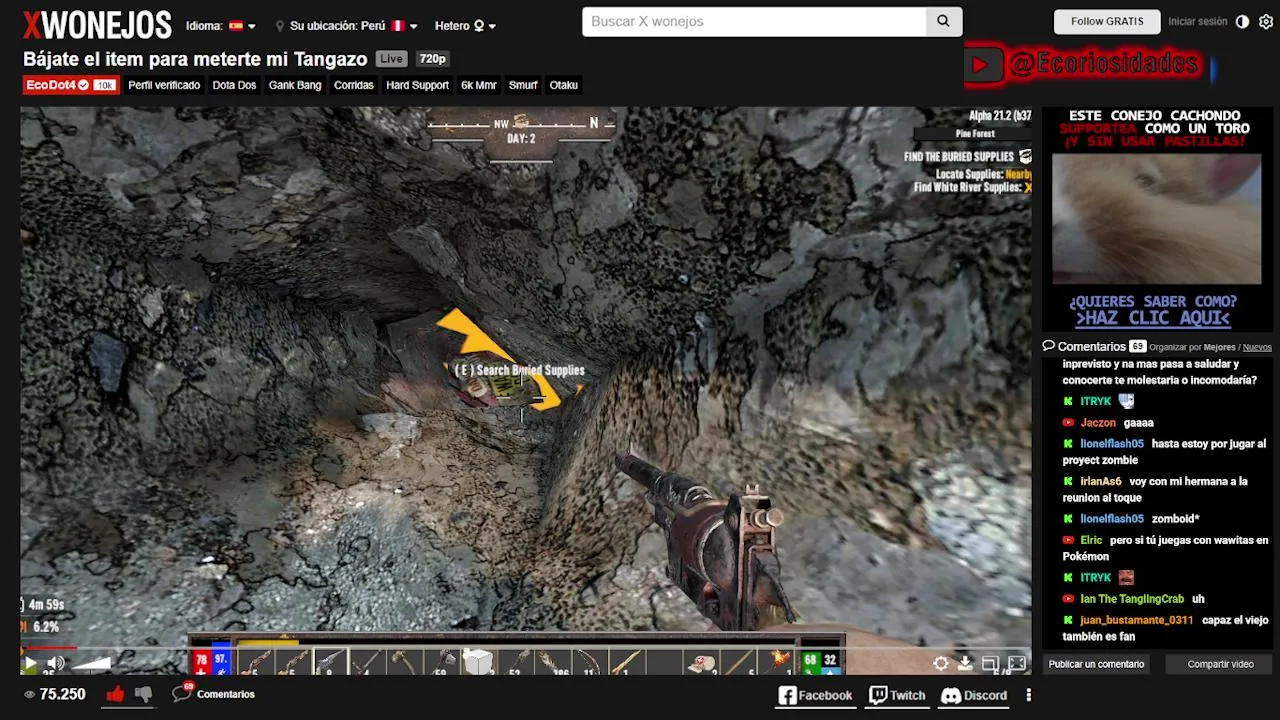Screen dimensions: 1280x720
Task: Click the 75.250 view count
Action: click(x=62, y=694)
